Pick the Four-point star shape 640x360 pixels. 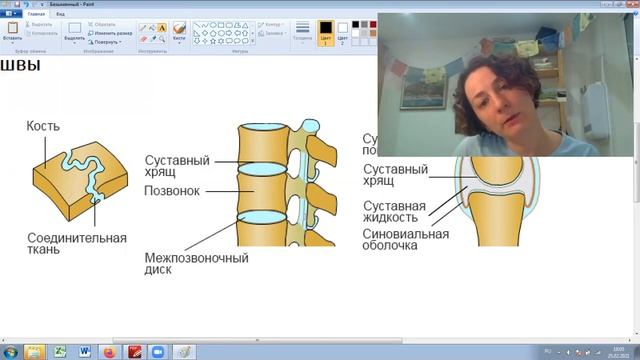click(x=205, y=41)
